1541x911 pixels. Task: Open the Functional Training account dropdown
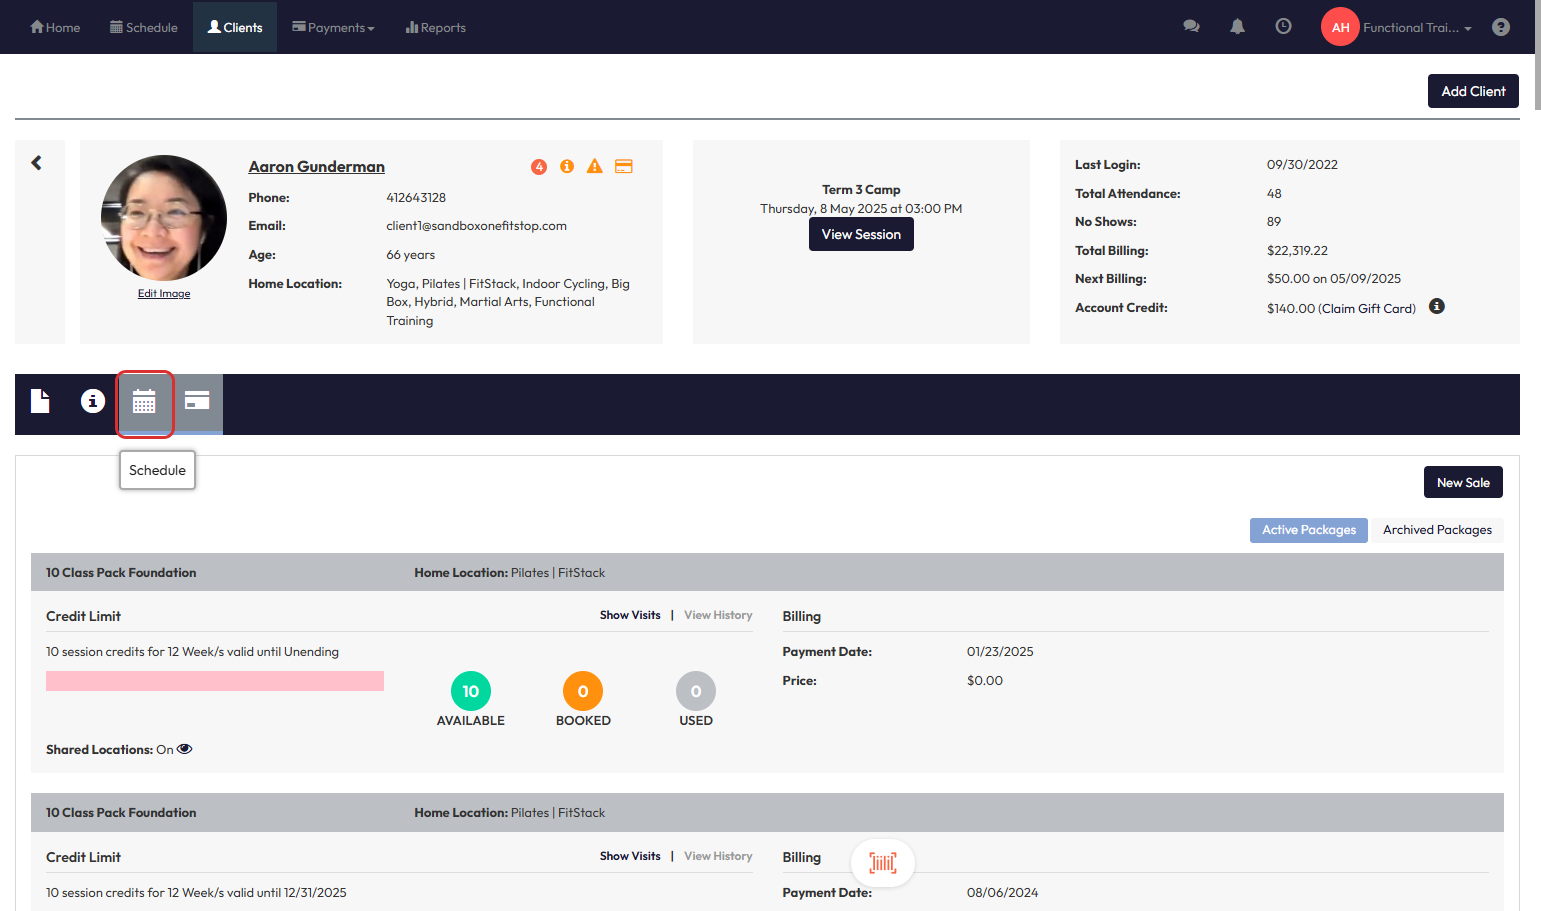pos(1416,27)
